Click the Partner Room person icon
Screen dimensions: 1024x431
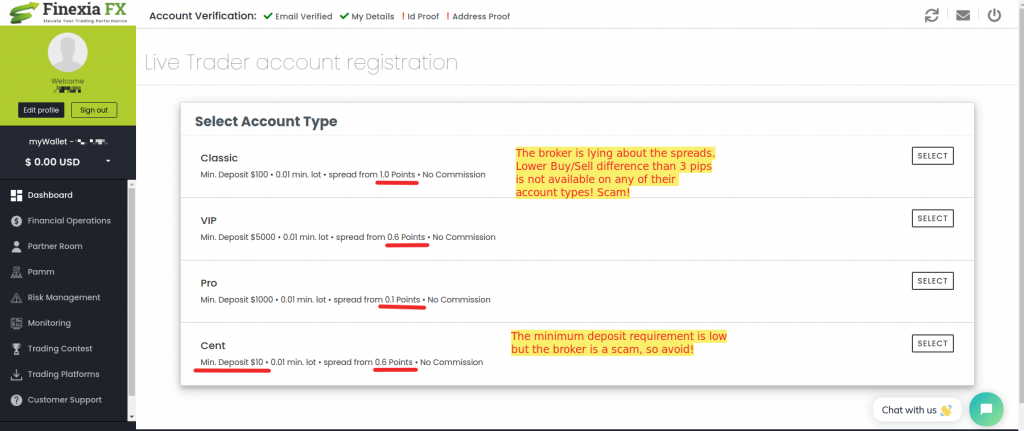(17, 246)
